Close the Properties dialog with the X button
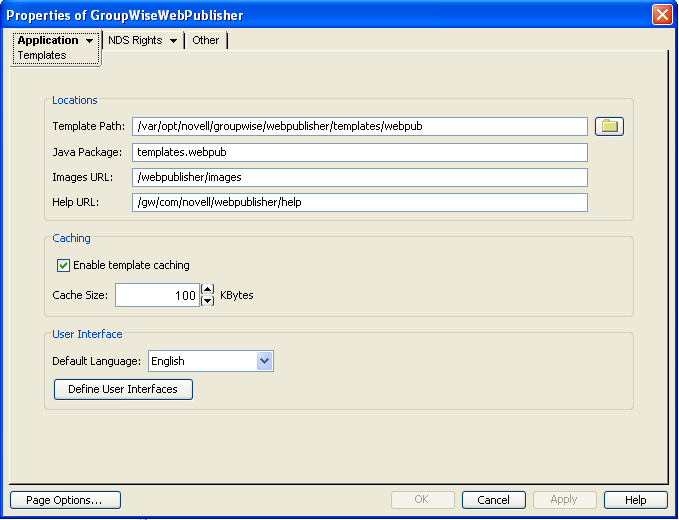679x520 pixels. (661, 15)
